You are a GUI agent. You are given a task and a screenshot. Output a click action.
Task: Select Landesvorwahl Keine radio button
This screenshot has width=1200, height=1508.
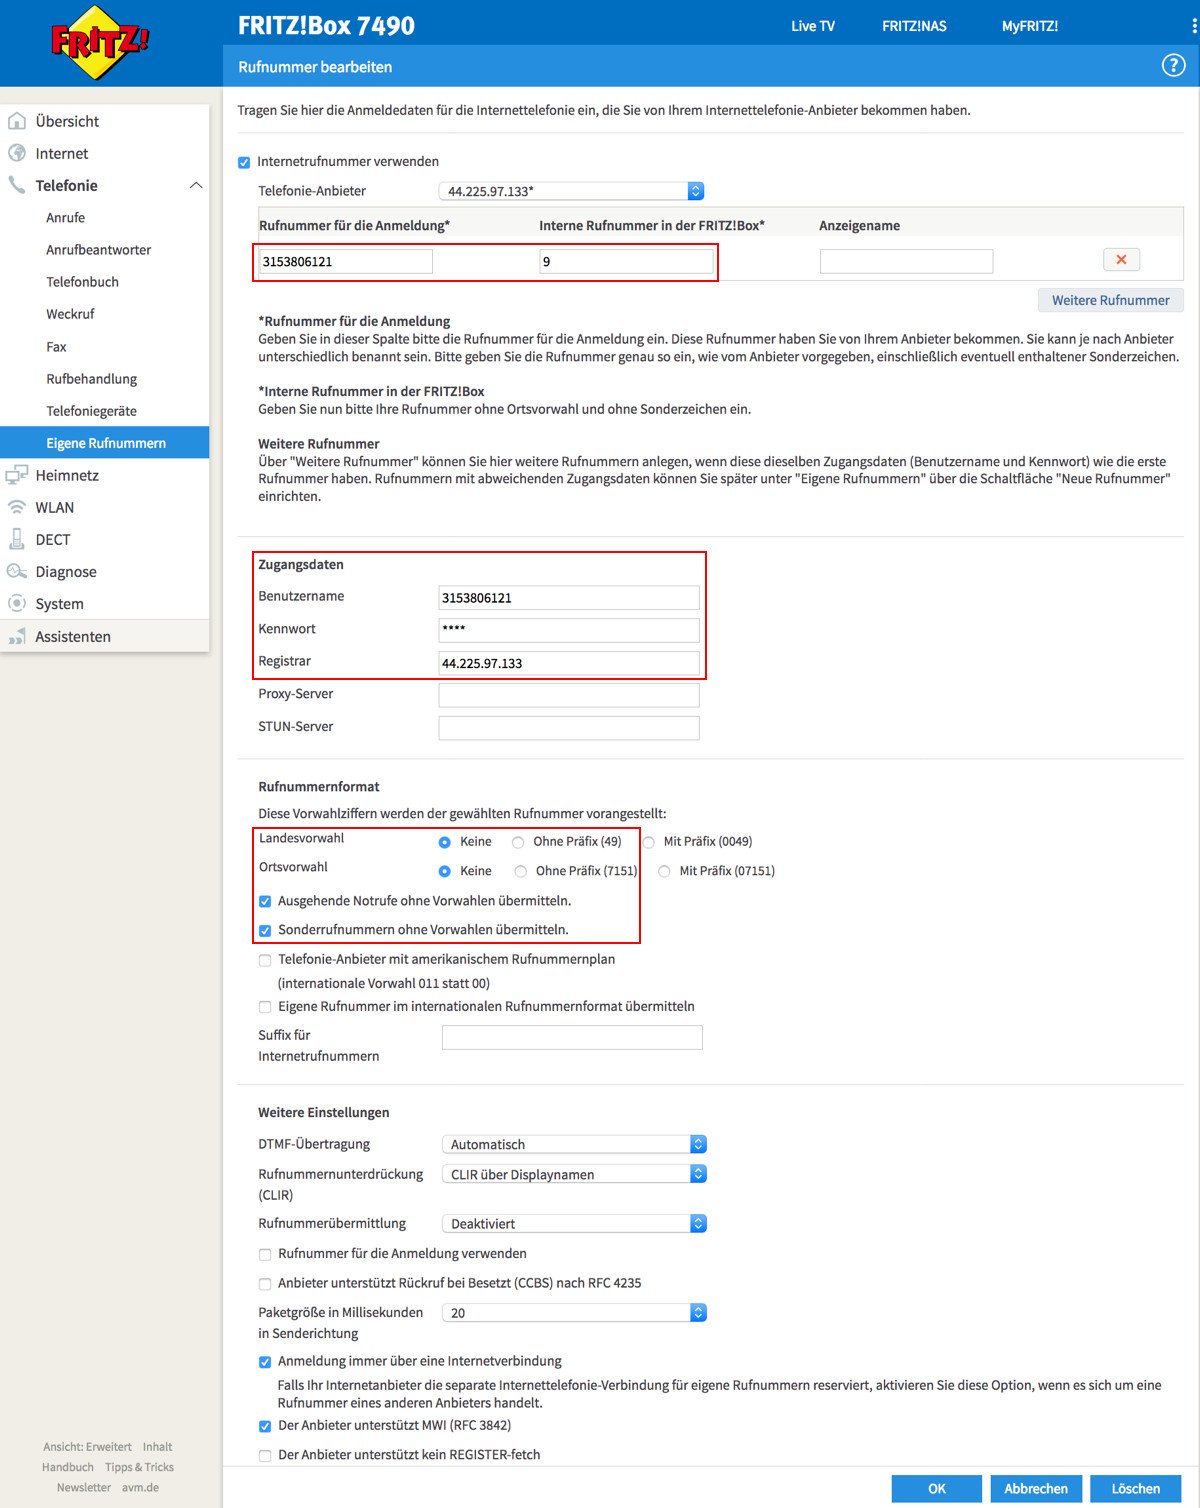click(x=445, y=842)
